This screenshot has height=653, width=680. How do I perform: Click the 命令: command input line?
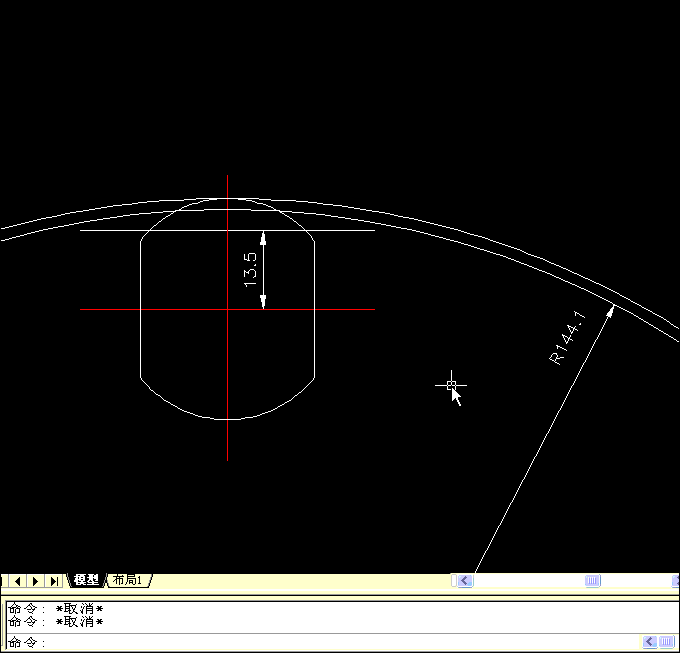click(x=323, y=642)
